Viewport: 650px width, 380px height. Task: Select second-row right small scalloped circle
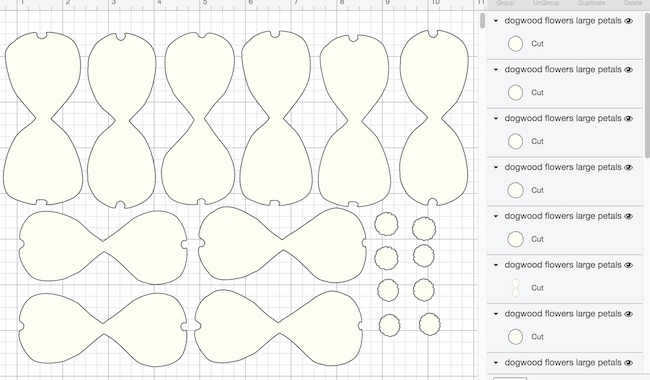[424, 255]
